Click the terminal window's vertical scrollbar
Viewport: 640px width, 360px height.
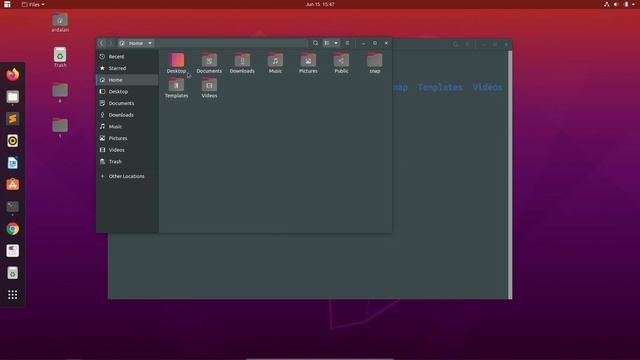[x=510, y=175]
